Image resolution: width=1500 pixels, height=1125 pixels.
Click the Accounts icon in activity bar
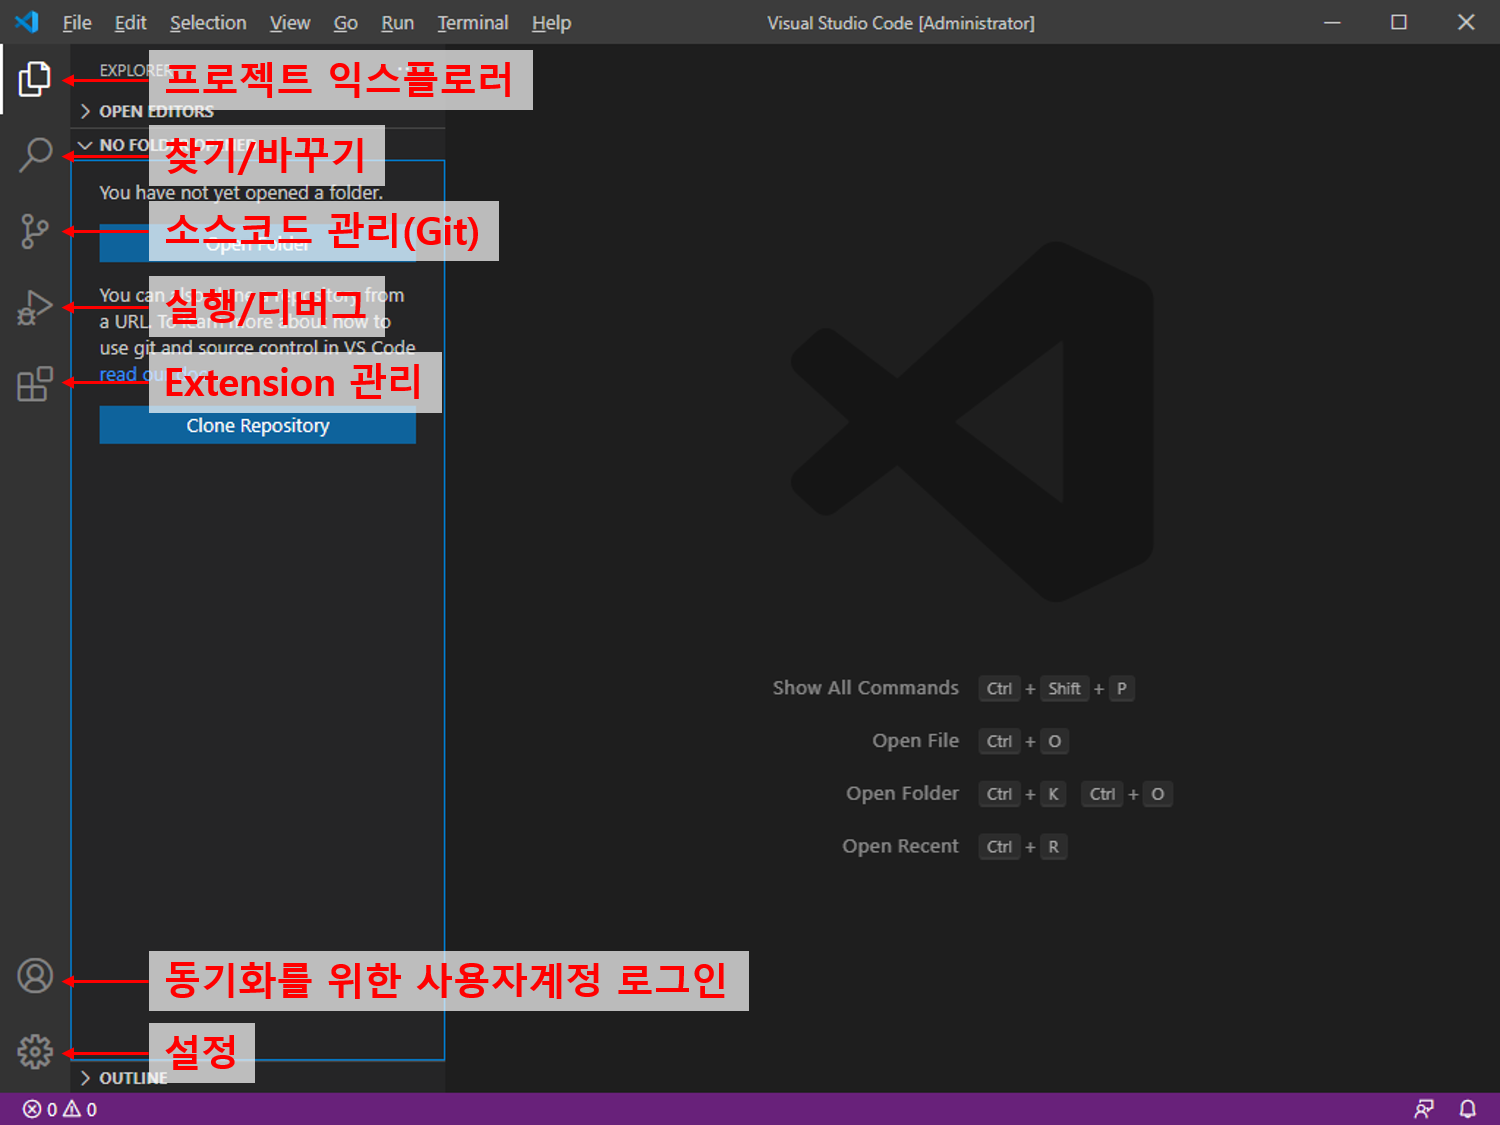click(x=34, y=976)
